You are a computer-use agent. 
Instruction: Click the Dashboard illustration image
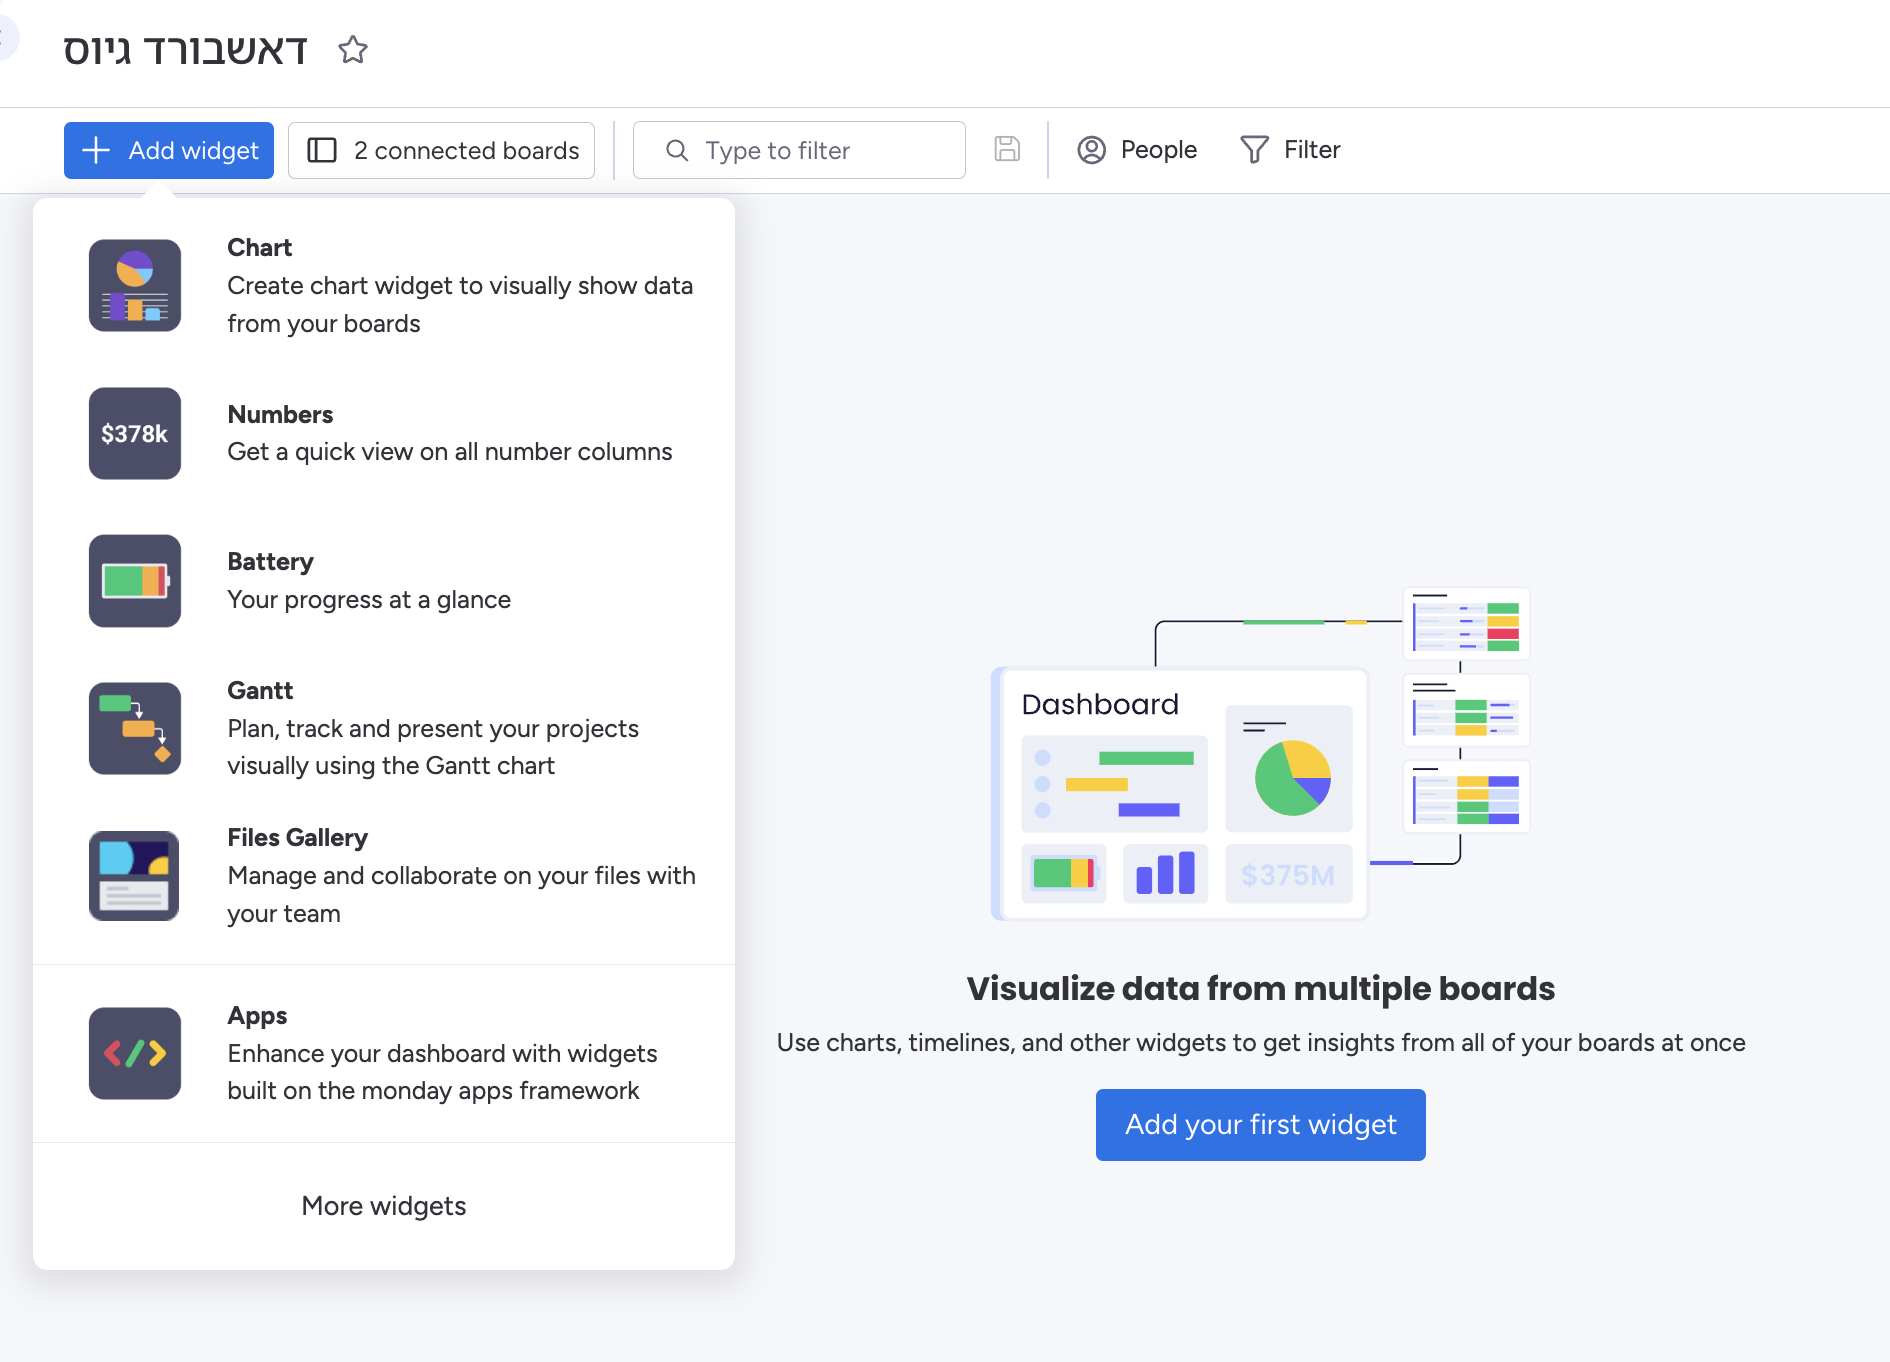click(x=1260, y=755)
